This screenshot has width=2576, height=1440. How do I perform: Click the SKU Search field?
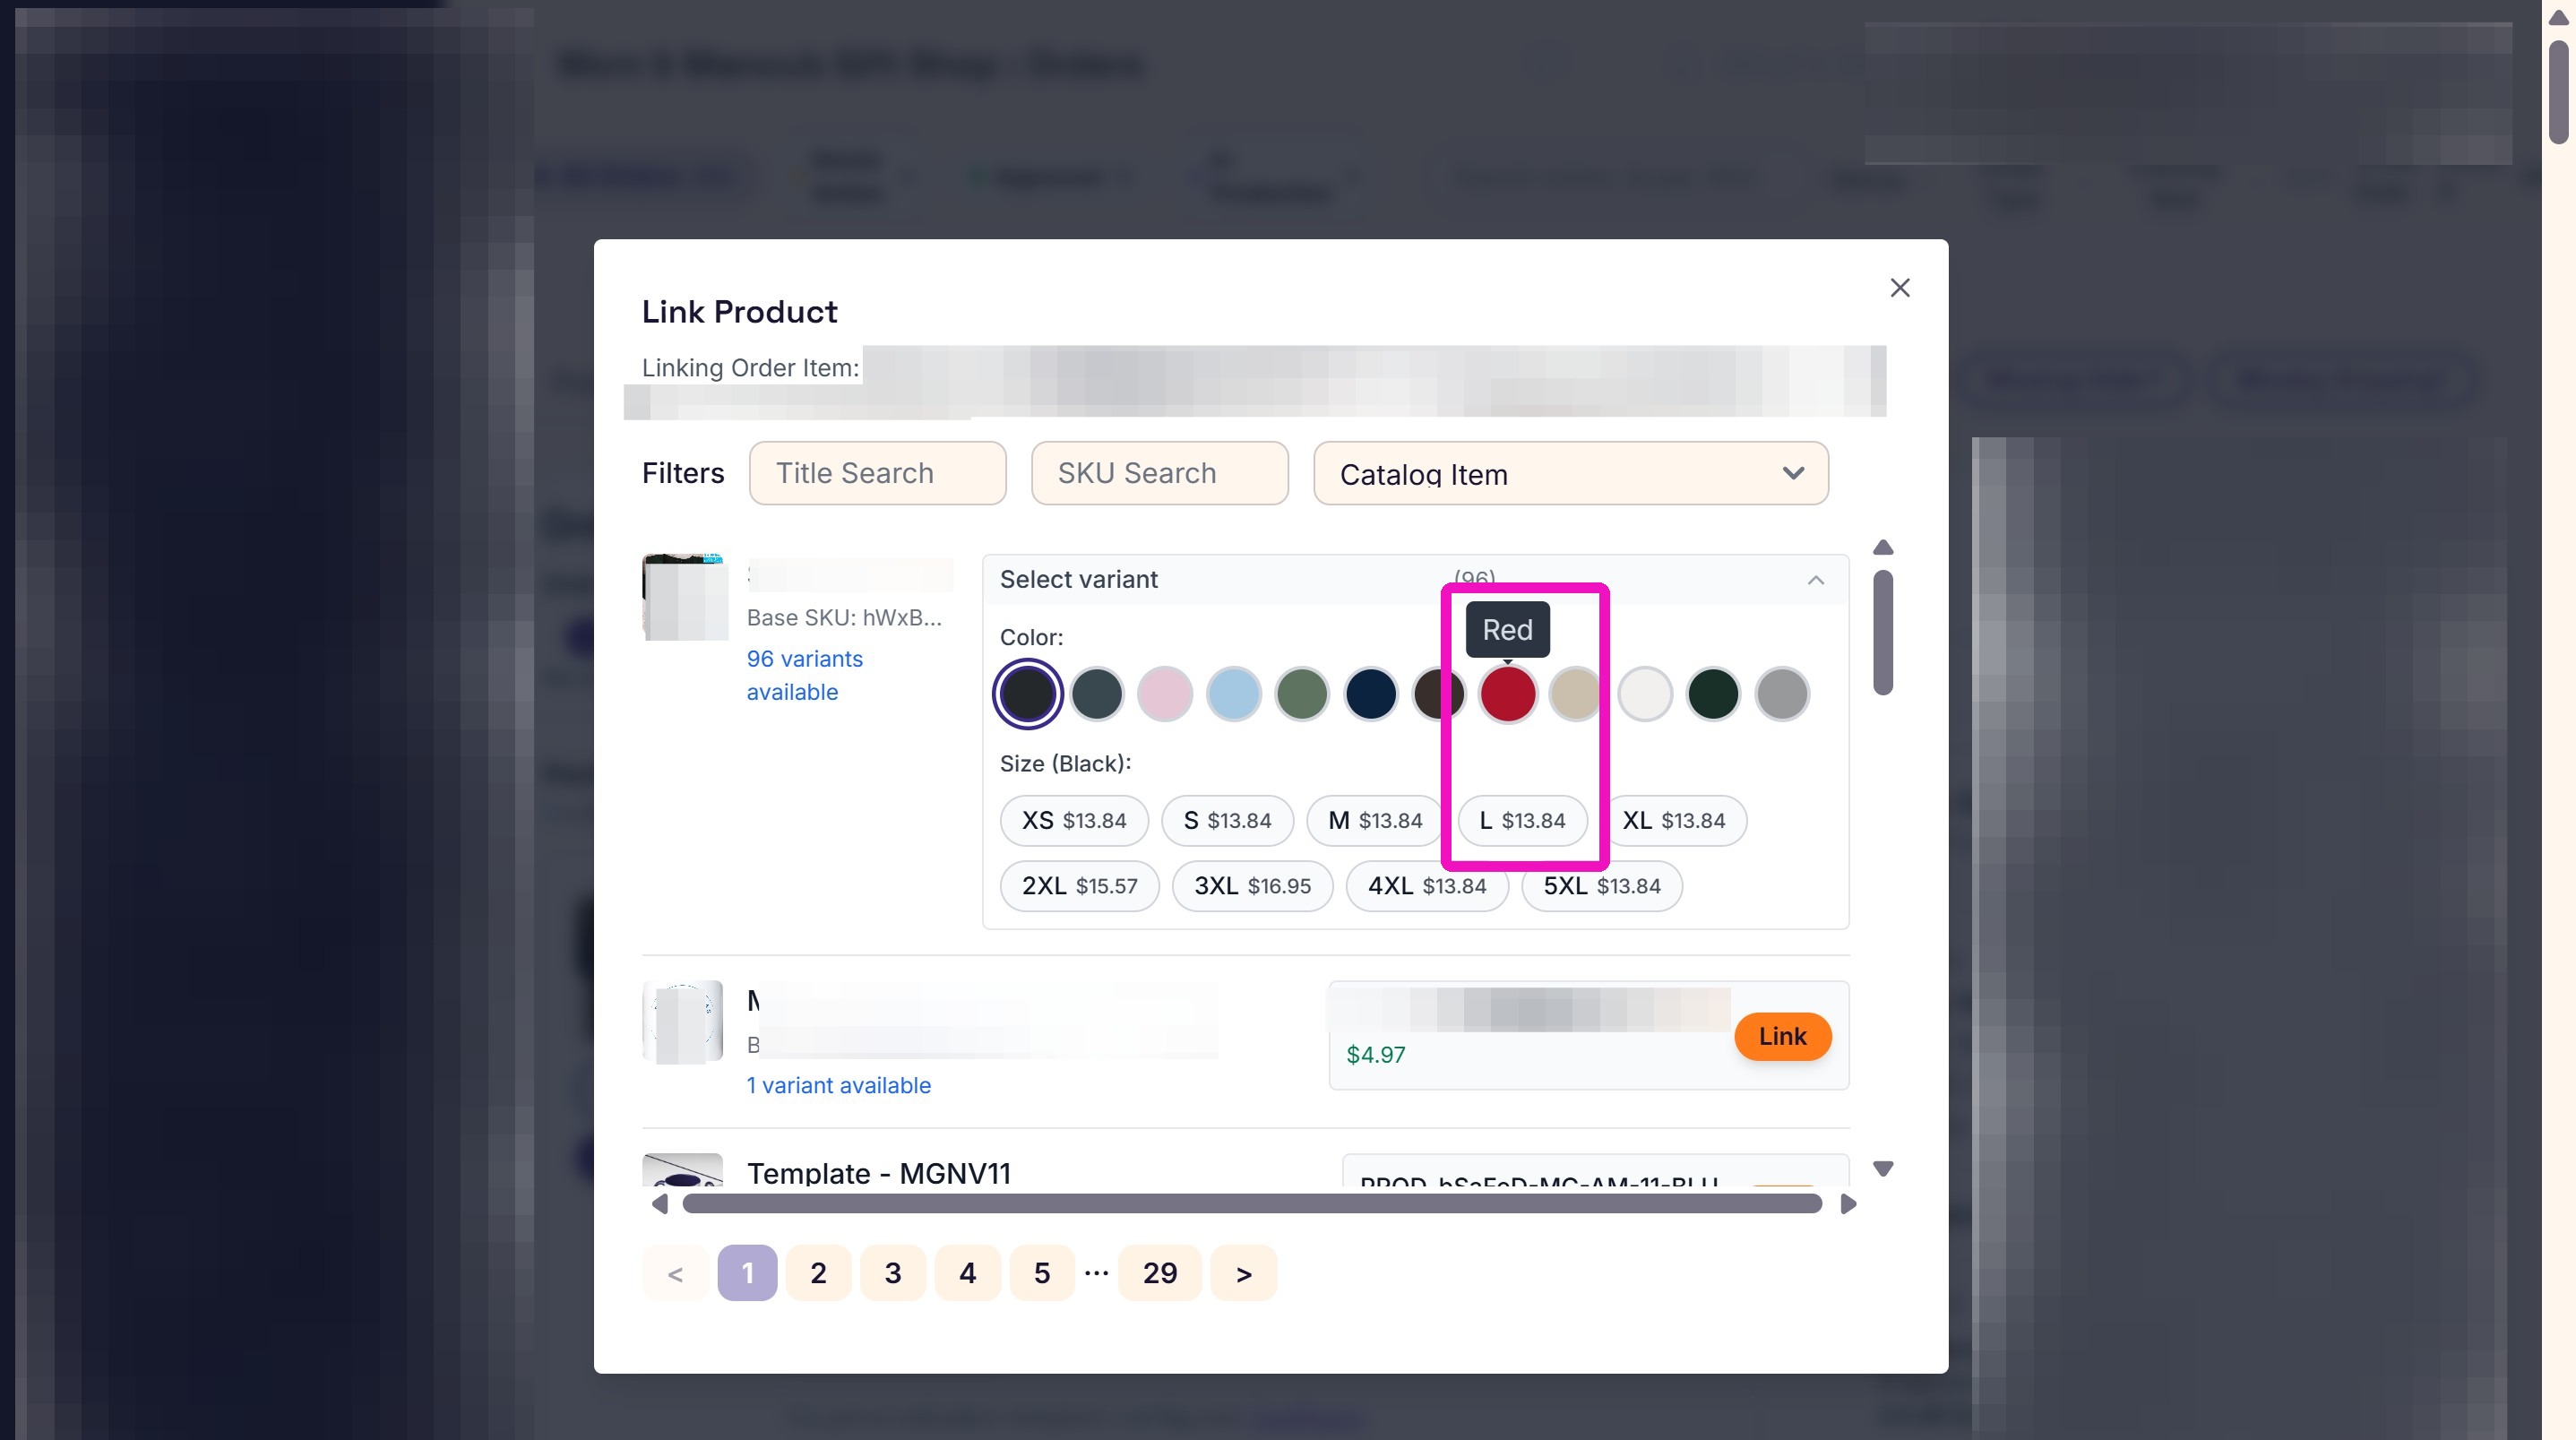[1160, 473]
